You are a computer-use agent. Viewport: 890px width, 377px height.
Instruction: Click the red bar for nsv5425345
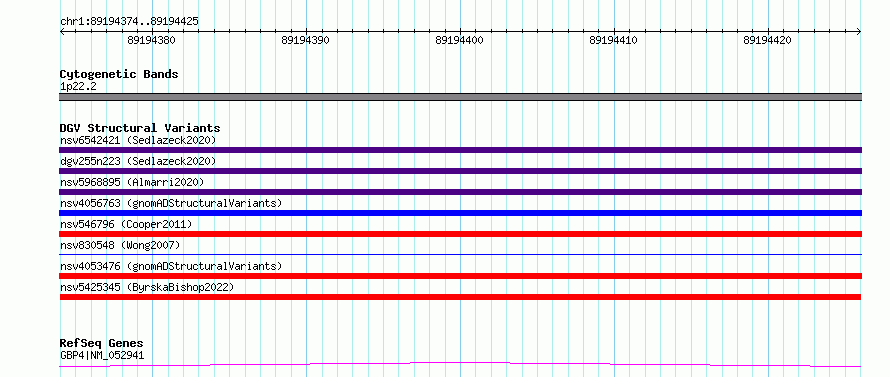(x=460, y=297)
